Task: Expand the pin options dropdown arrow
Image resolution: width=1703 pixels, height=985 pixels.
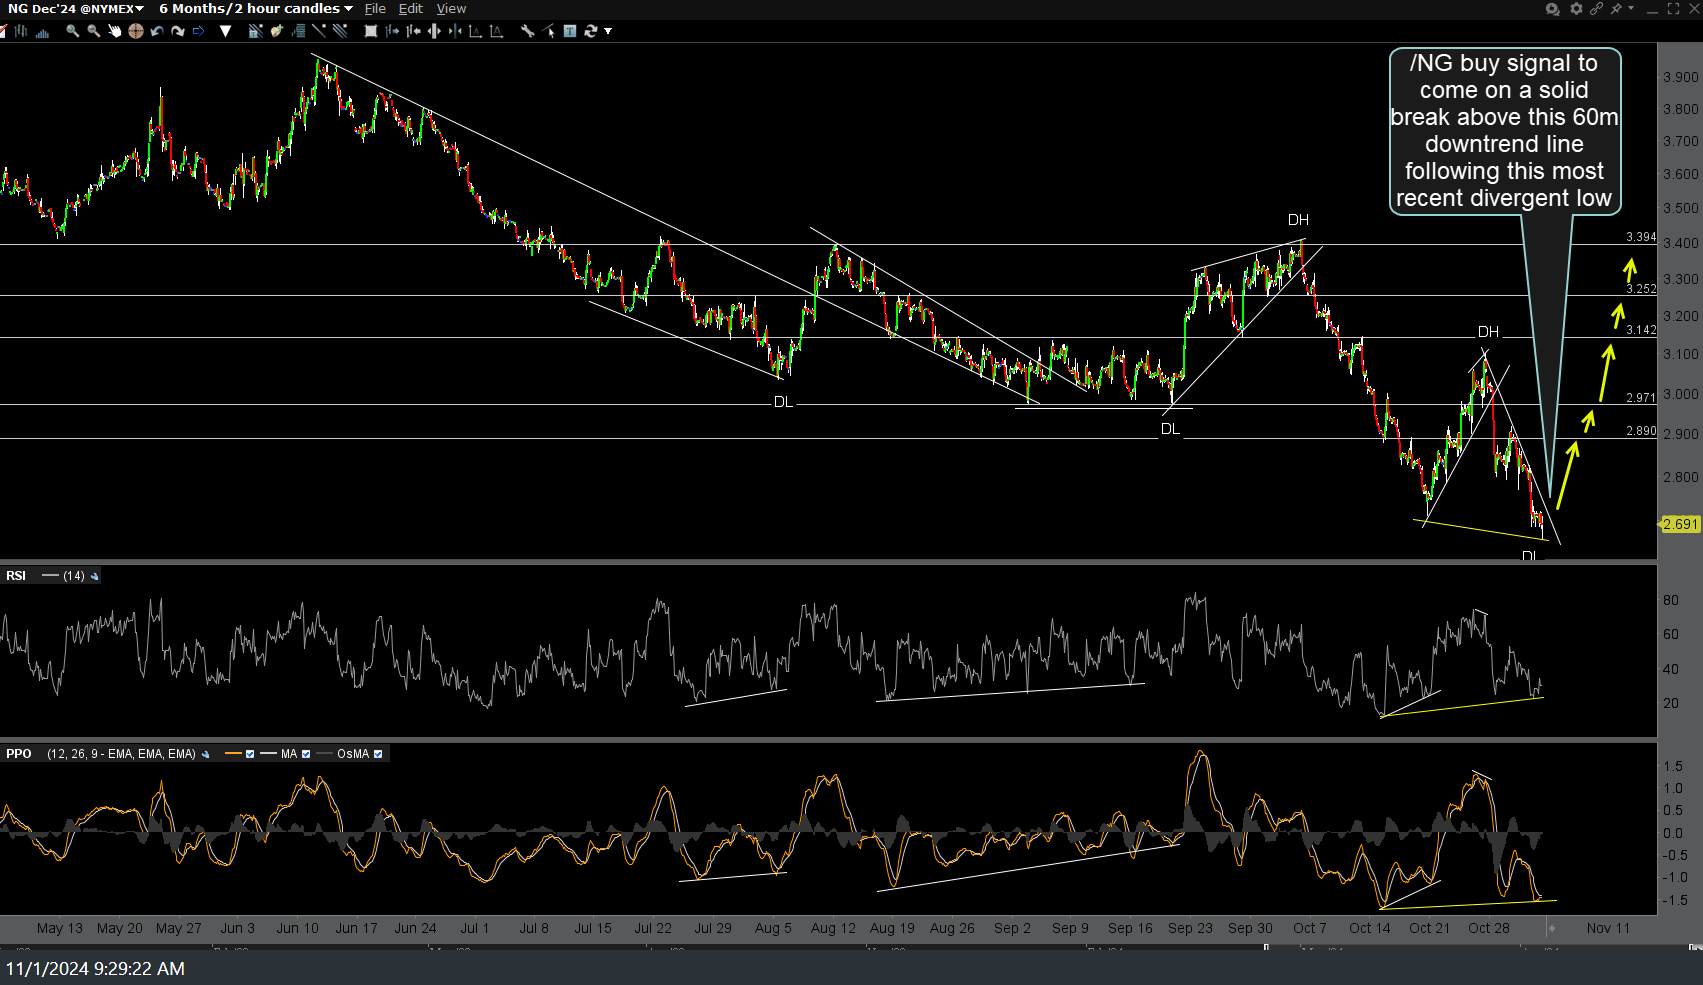Action: 1631,9
